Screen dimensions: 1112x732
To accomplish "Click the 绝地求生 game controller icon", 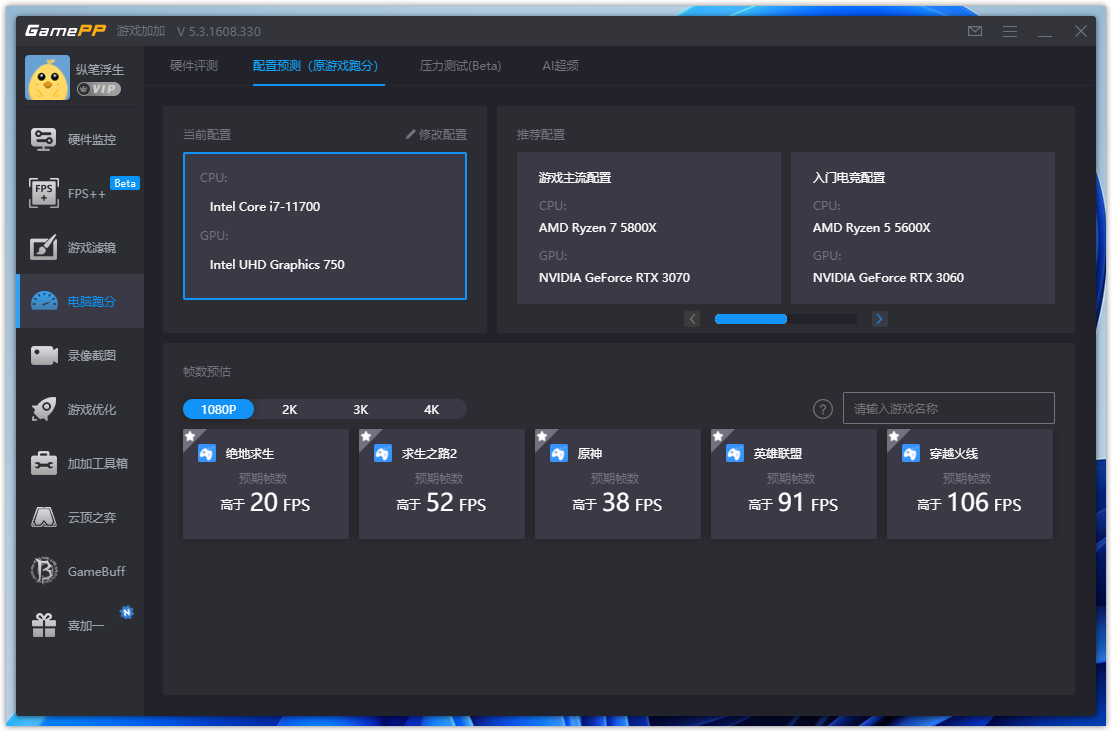I will pos(206,453).
